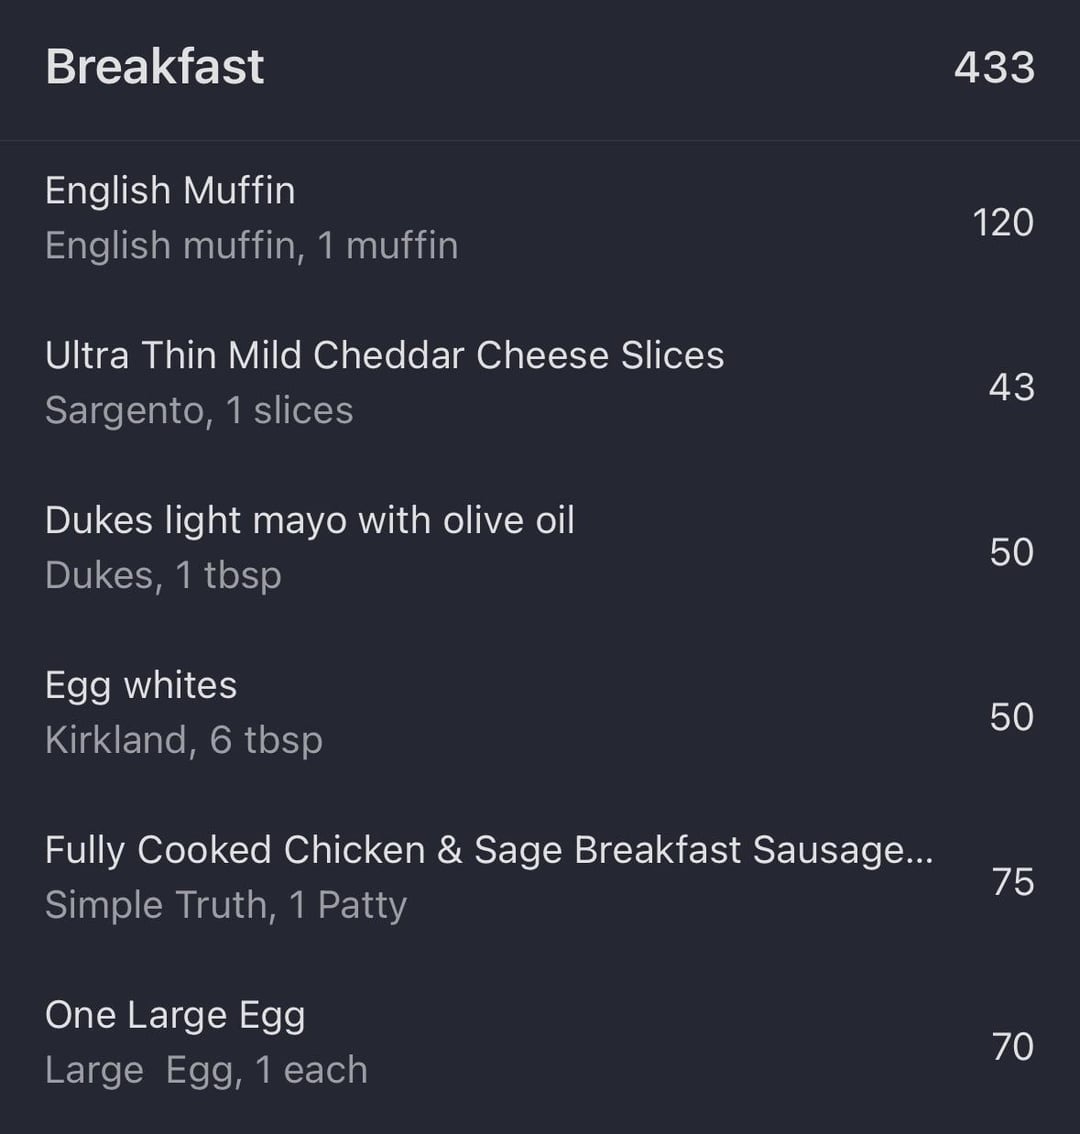Tap the 'Dukes, 1 tbsp' serving detail
This screenshot has width=1080, height=1134.
click(x=163, y=575)
